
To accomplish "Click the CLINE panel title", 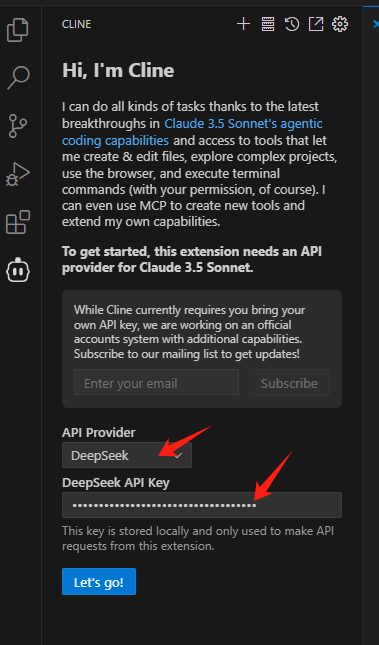I will [x=77, y=24].
